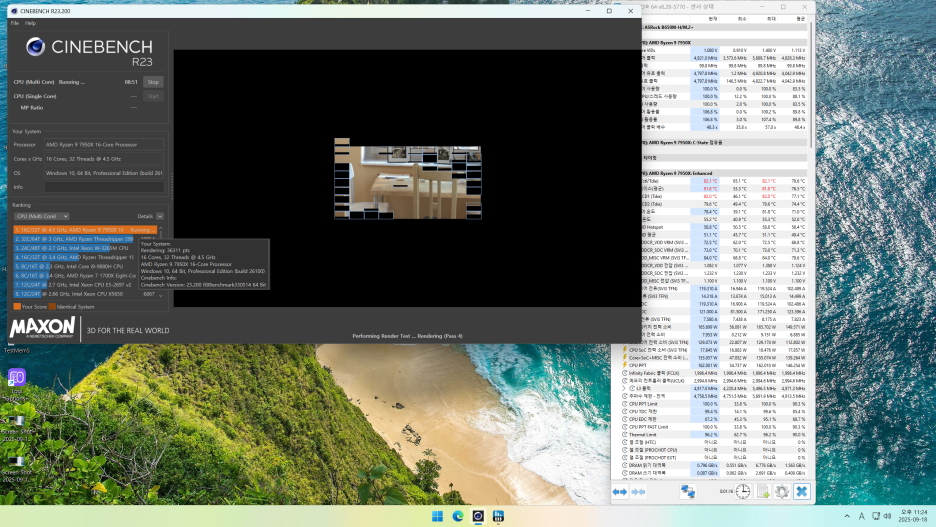The width and height of the screenshot is (936, 527).
Task: Open the CPU (Multi Core) ranking dropdown
Action: [41, 216]
